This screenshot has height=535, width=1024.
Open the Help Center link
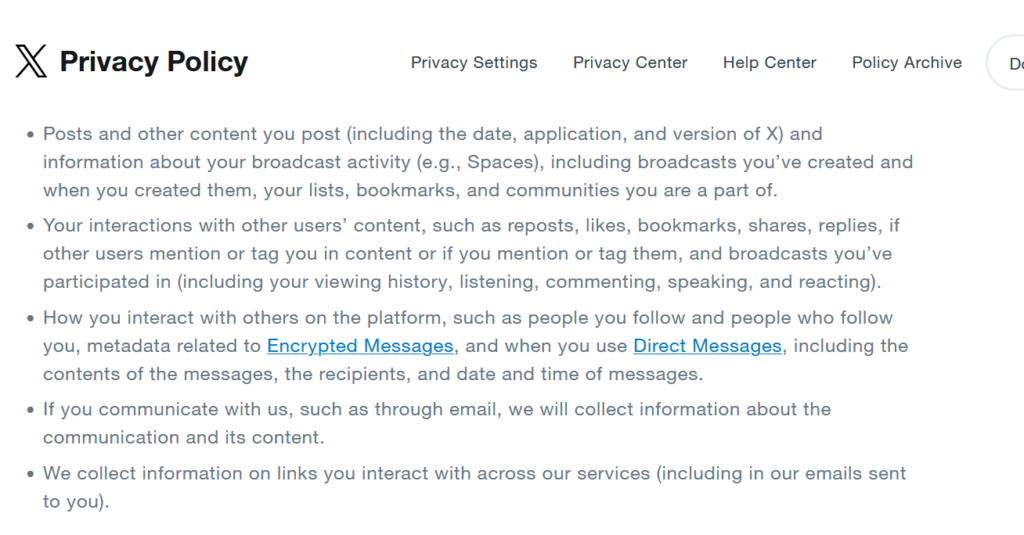[769, 63]
